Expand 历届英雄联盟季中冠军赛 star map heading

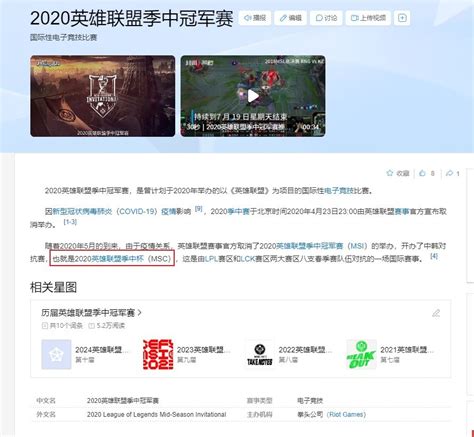tap(91, 313)
